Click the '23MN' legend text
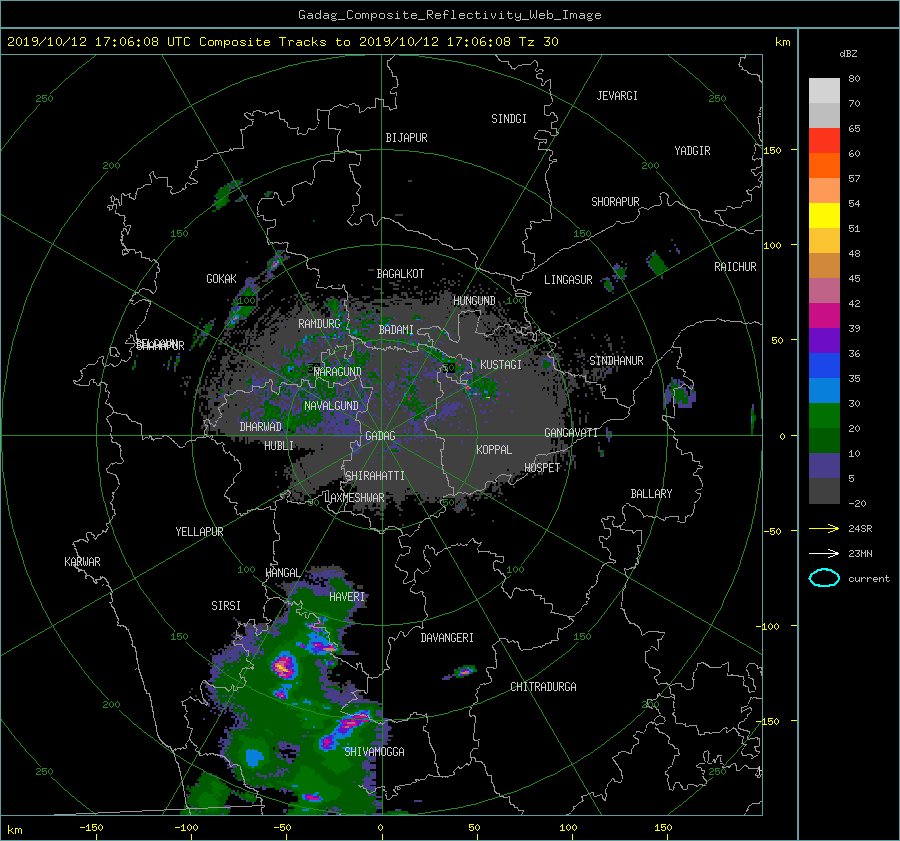 (860, 553)
